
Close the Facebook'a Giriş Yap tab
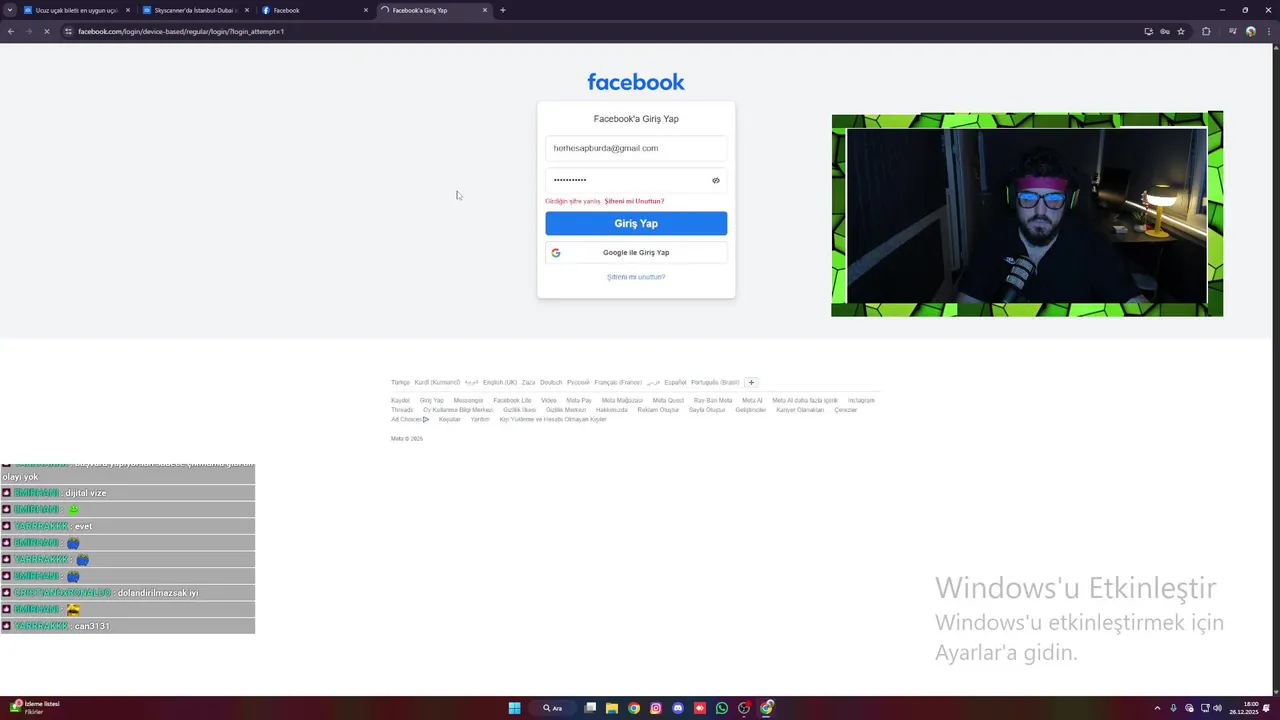click(485, 10)
